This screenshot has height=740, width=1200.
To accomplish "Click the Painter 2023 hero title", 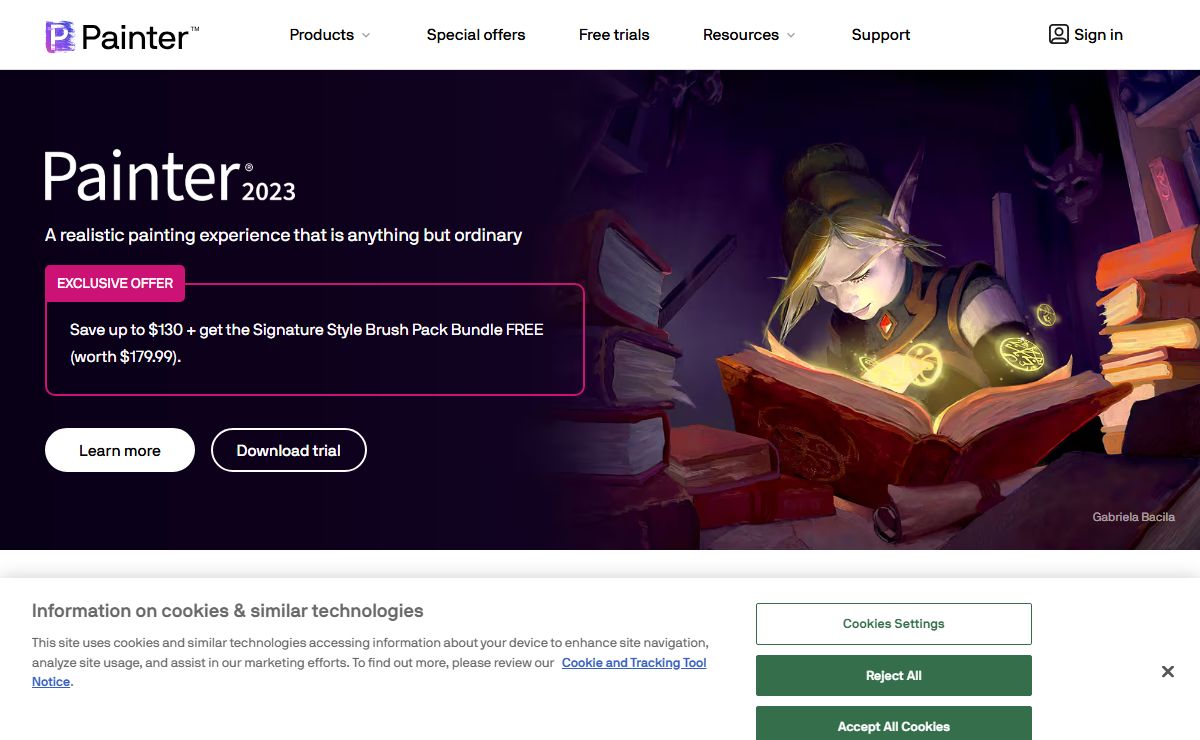I will pyautogui.click(x=170, y=177).
